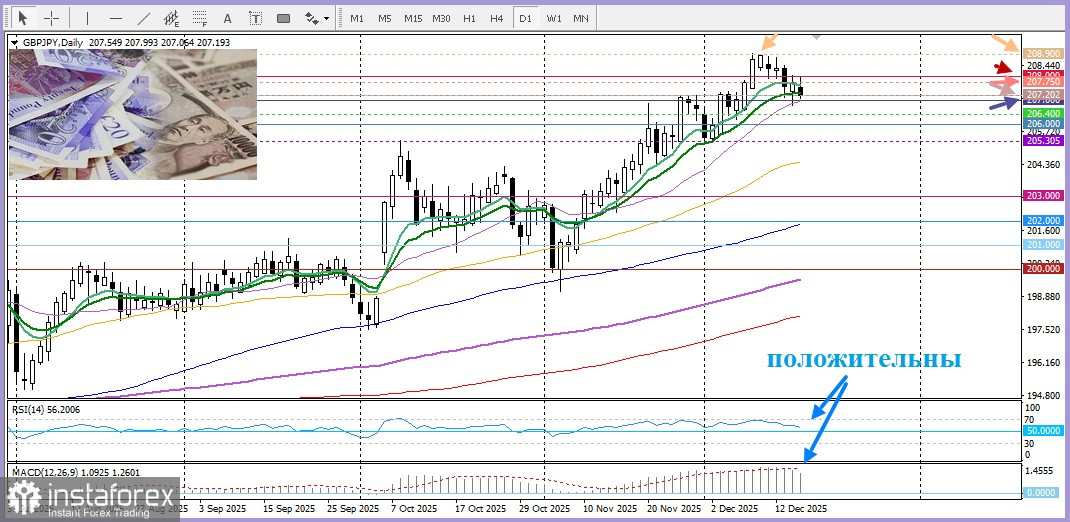Select the 200.000 dark-red level label
This screenshot has width=1070, height=522.
(x=1042, y=269)
